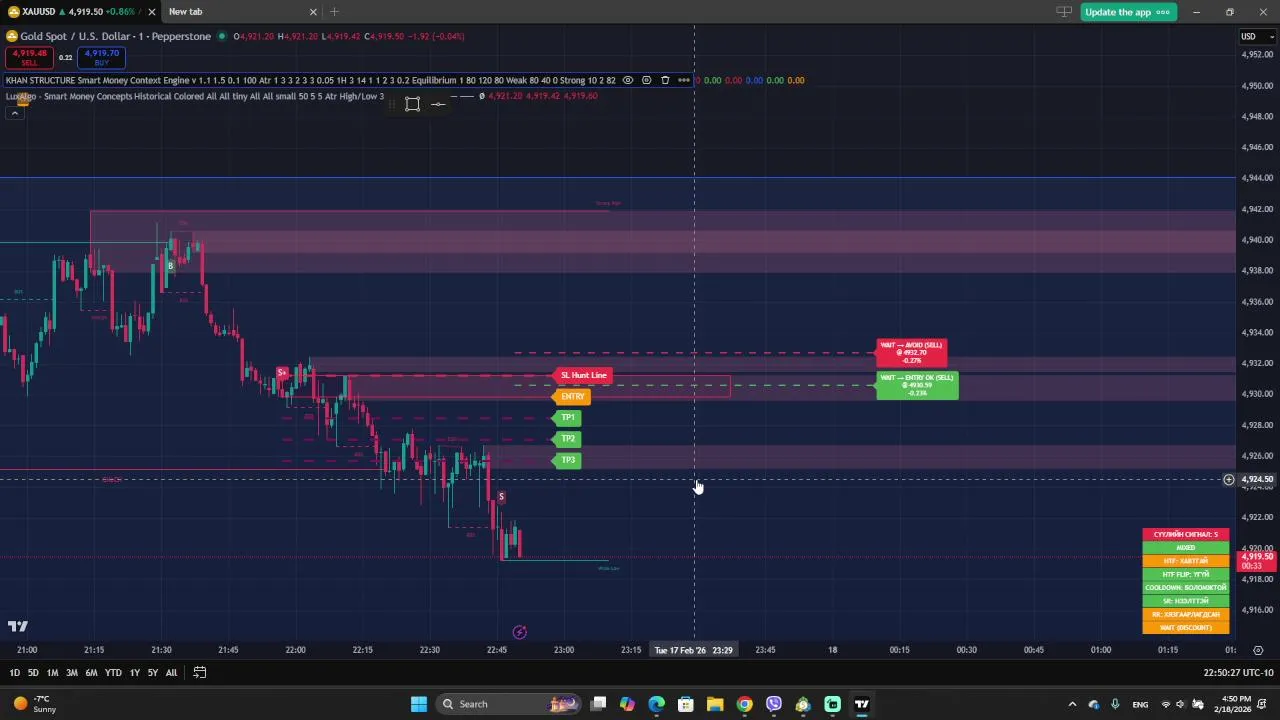The width and height of the screenshot is (1280, 720).
Task: Close the New tab tab
Action: point(313,12)
